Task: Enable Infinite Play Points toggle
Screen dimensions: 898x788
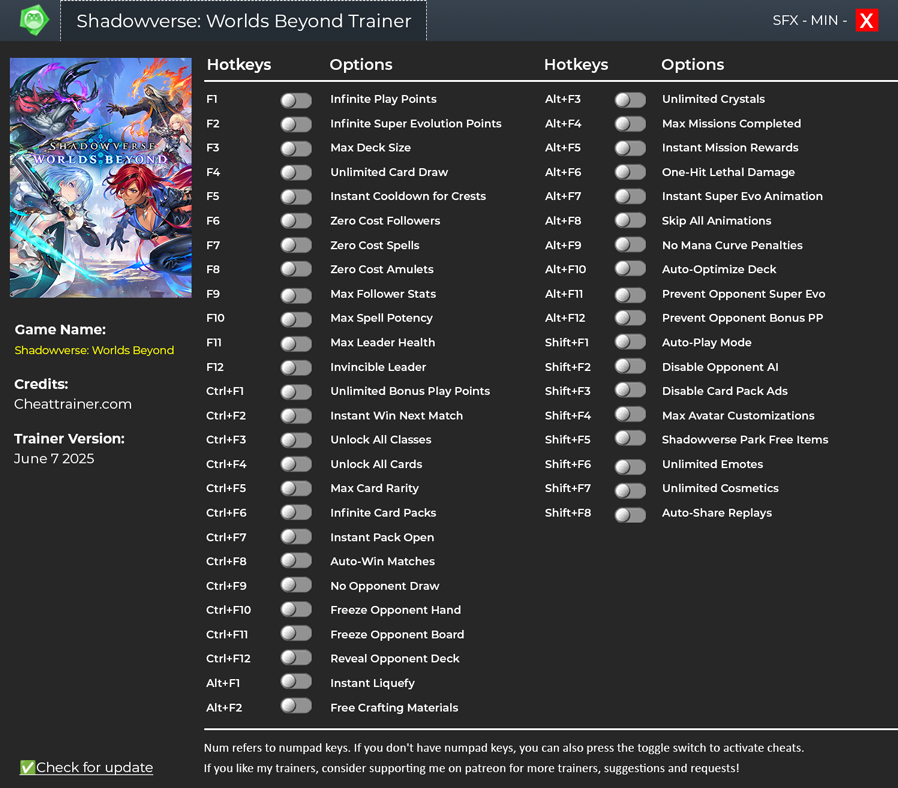Action: (x=296, y=100)
